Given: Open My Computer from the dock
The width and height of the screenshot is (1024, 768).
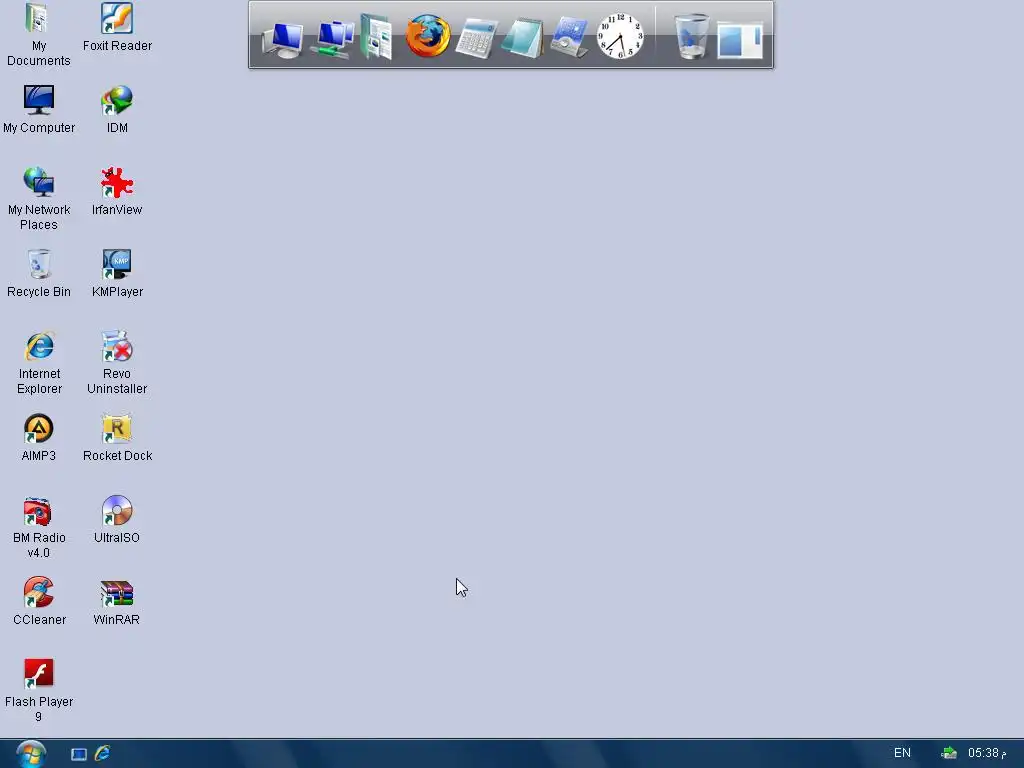Looking at the screenshot, I should [x=283, y=39].
